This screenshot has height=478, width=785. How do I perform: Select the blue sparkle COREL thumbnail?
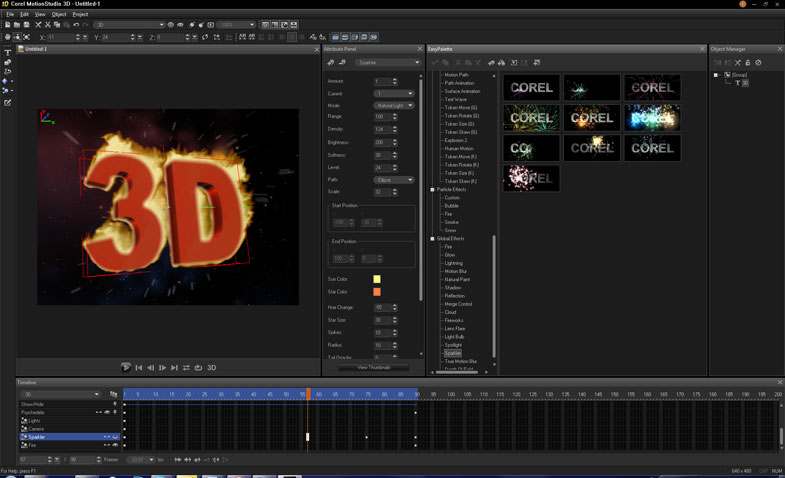point(652,118)
